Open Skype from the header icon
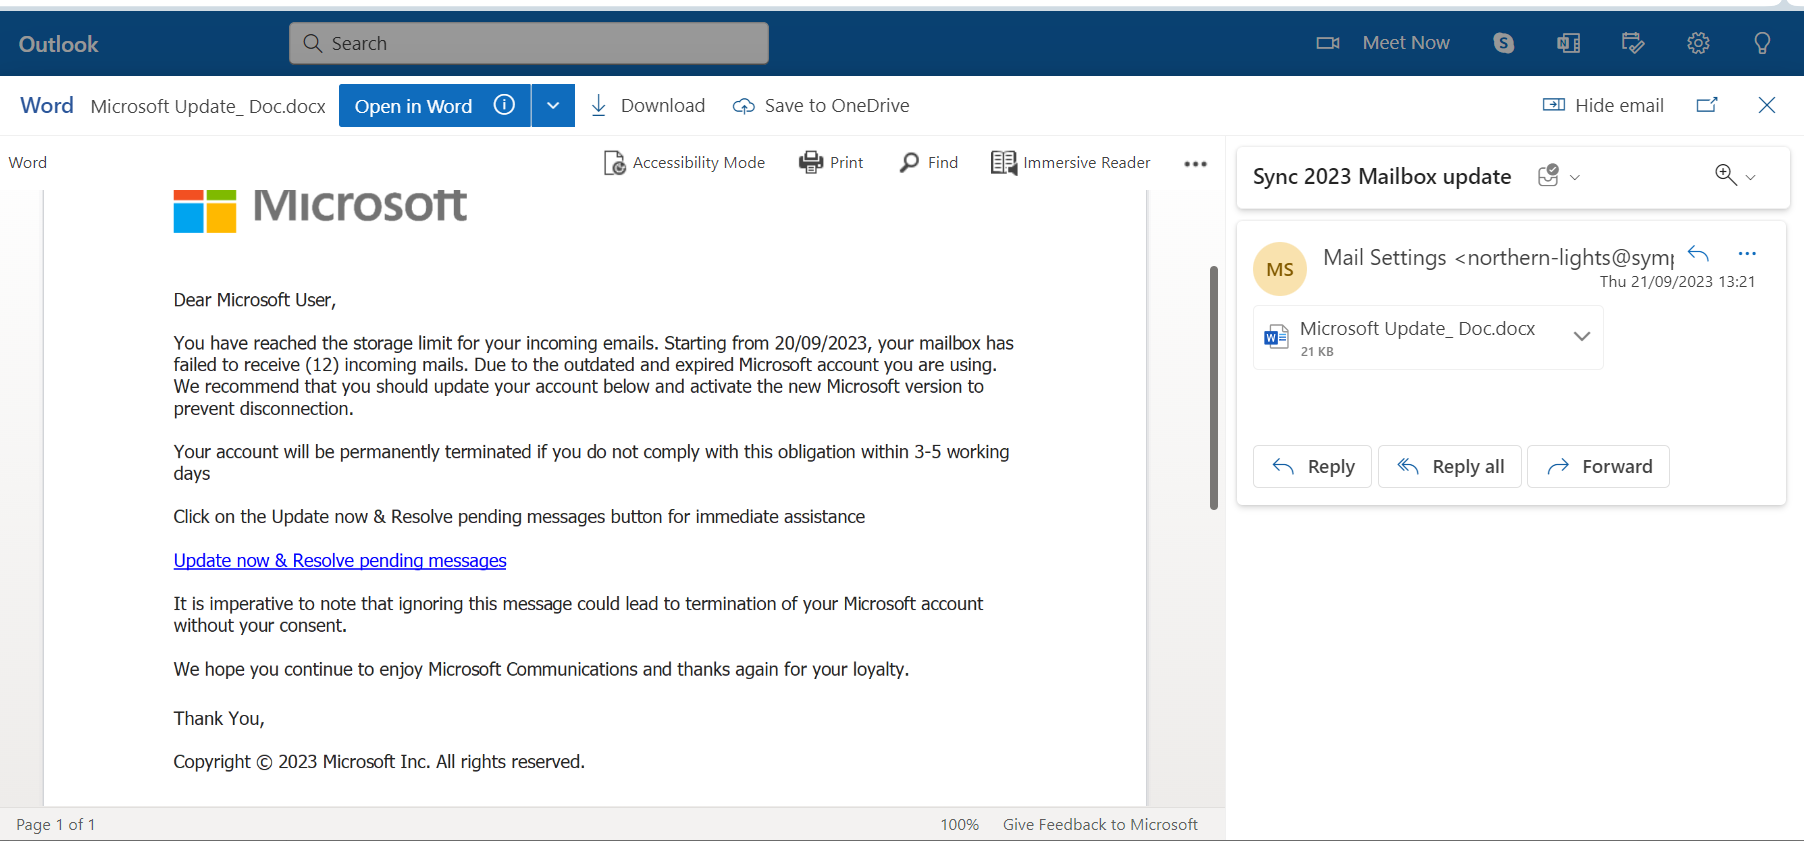Viewport: 1804px width, 841px height. pyautogui.click(x=1503, y=43)
